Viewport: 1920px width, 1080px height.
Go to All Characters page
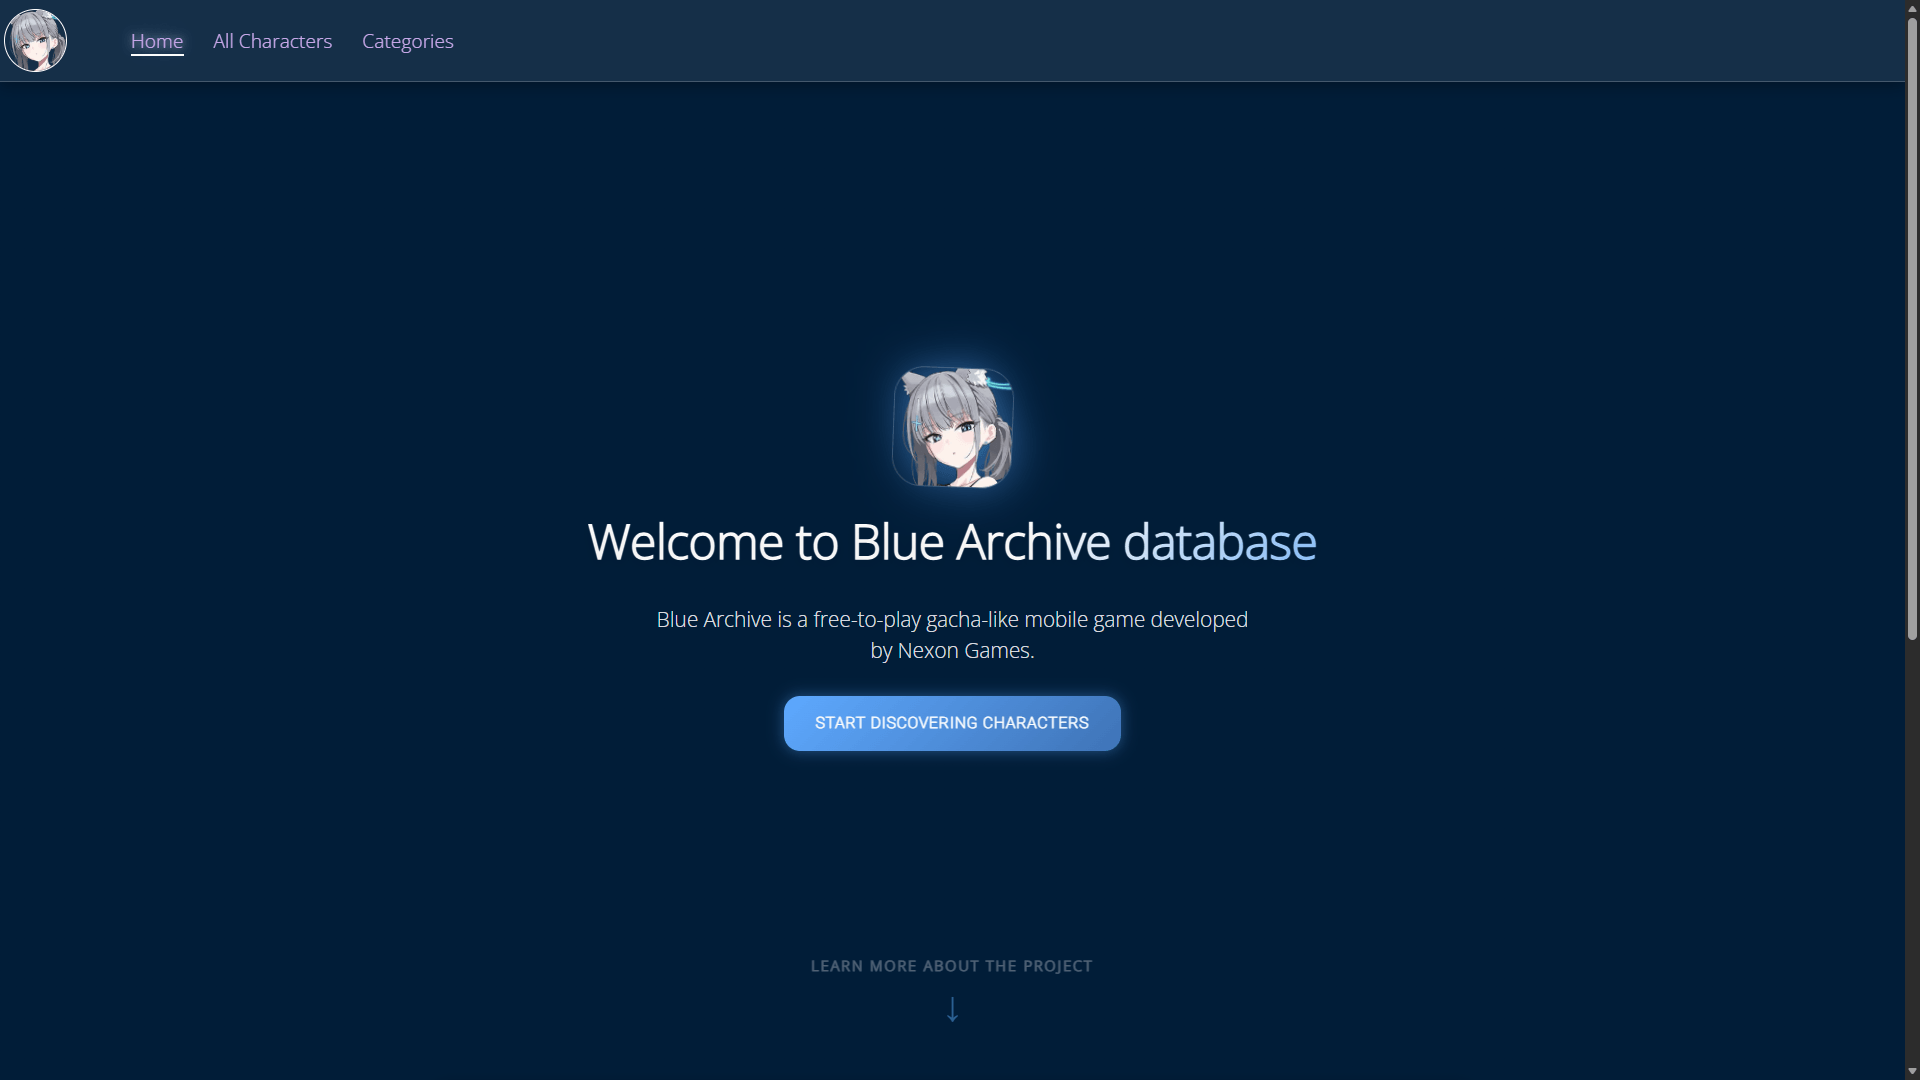(272, 41)
